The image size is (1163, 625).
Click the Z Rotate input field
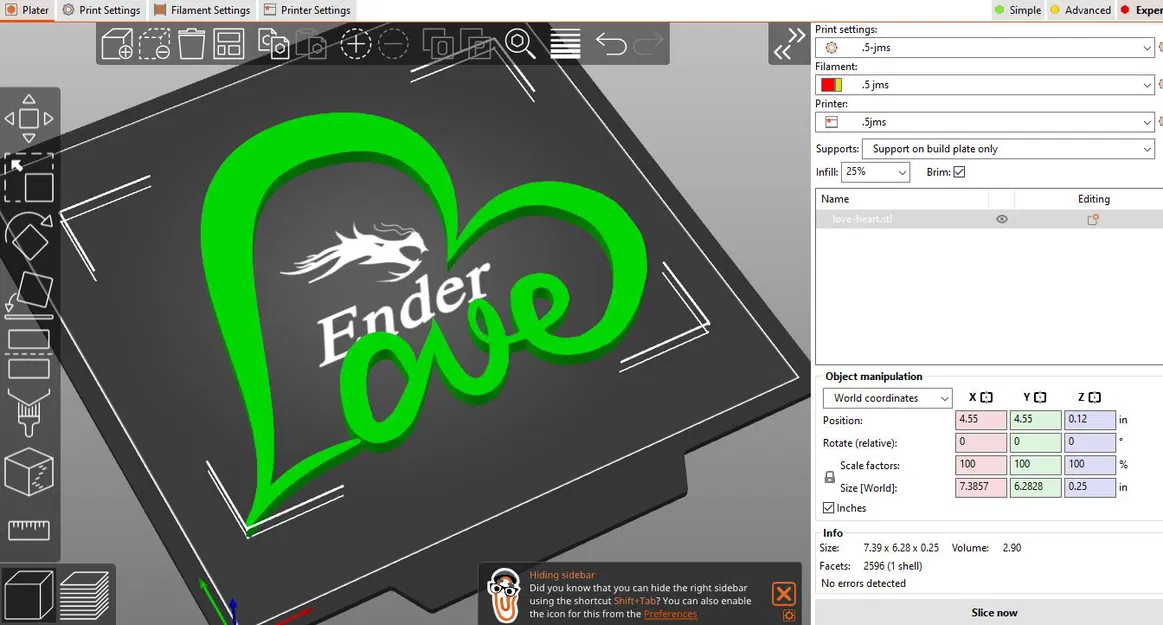coord(1090,442)
